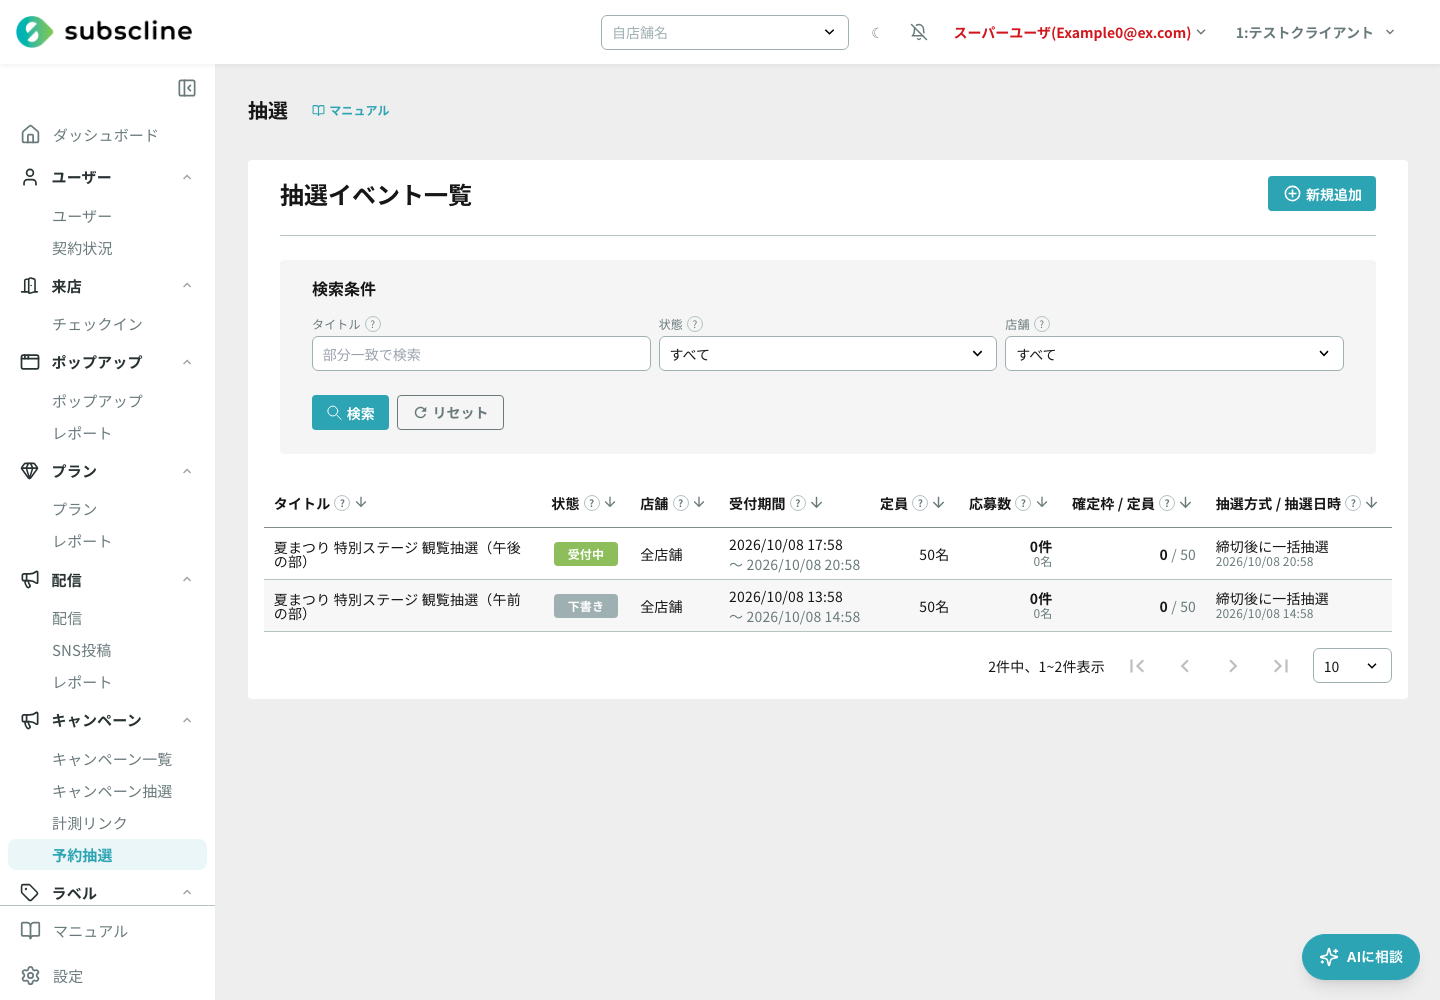Viewport: 1440px width, 1000px height.
Task: Go to the previous results page
Action: click(1185, 666)
